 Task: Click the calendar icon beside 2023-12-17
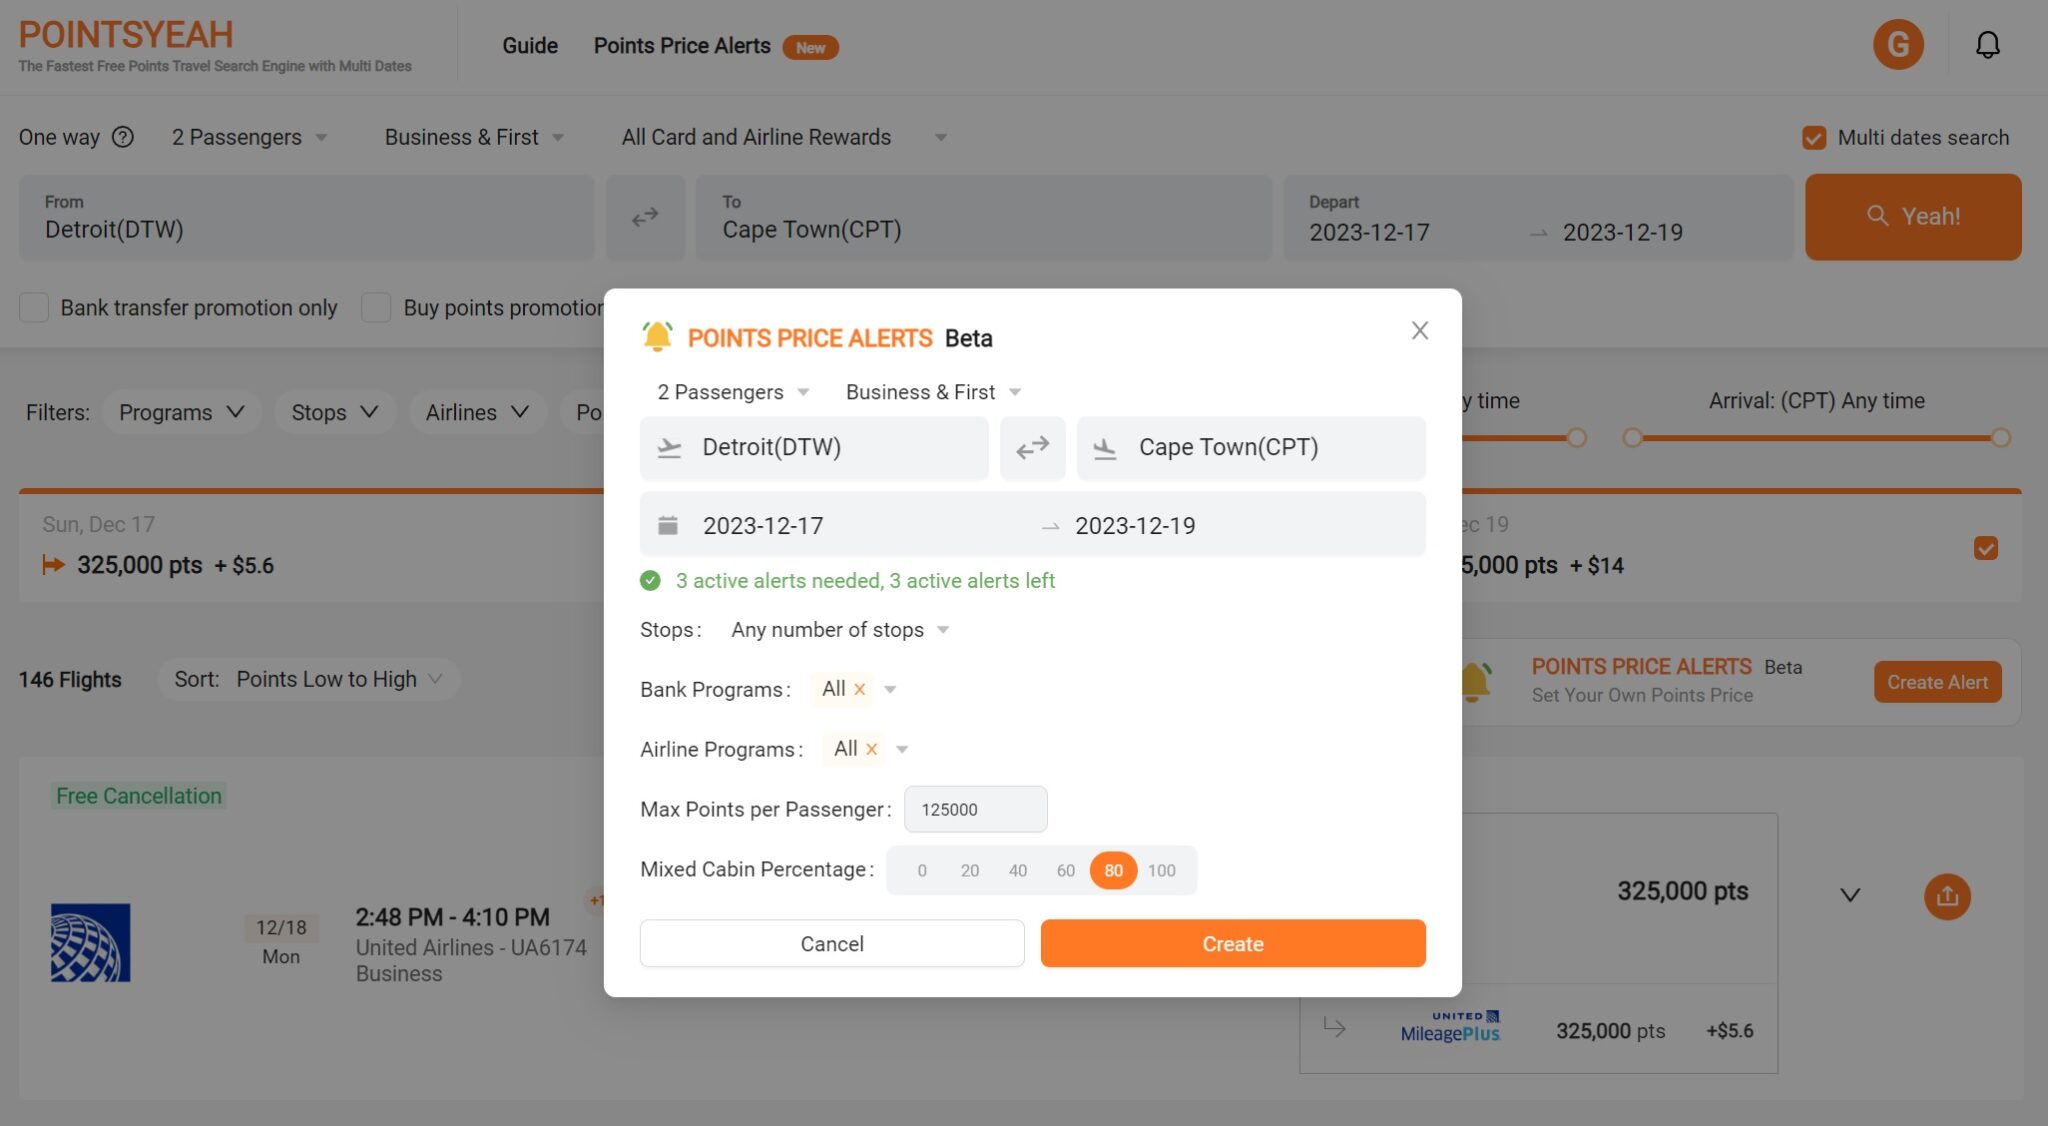[668, 524]
